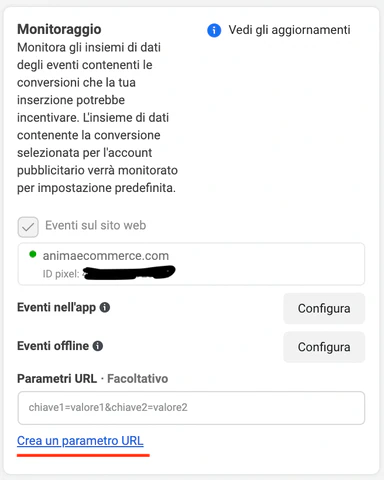Configure the Eventi nell'app option

pos(324,308)
